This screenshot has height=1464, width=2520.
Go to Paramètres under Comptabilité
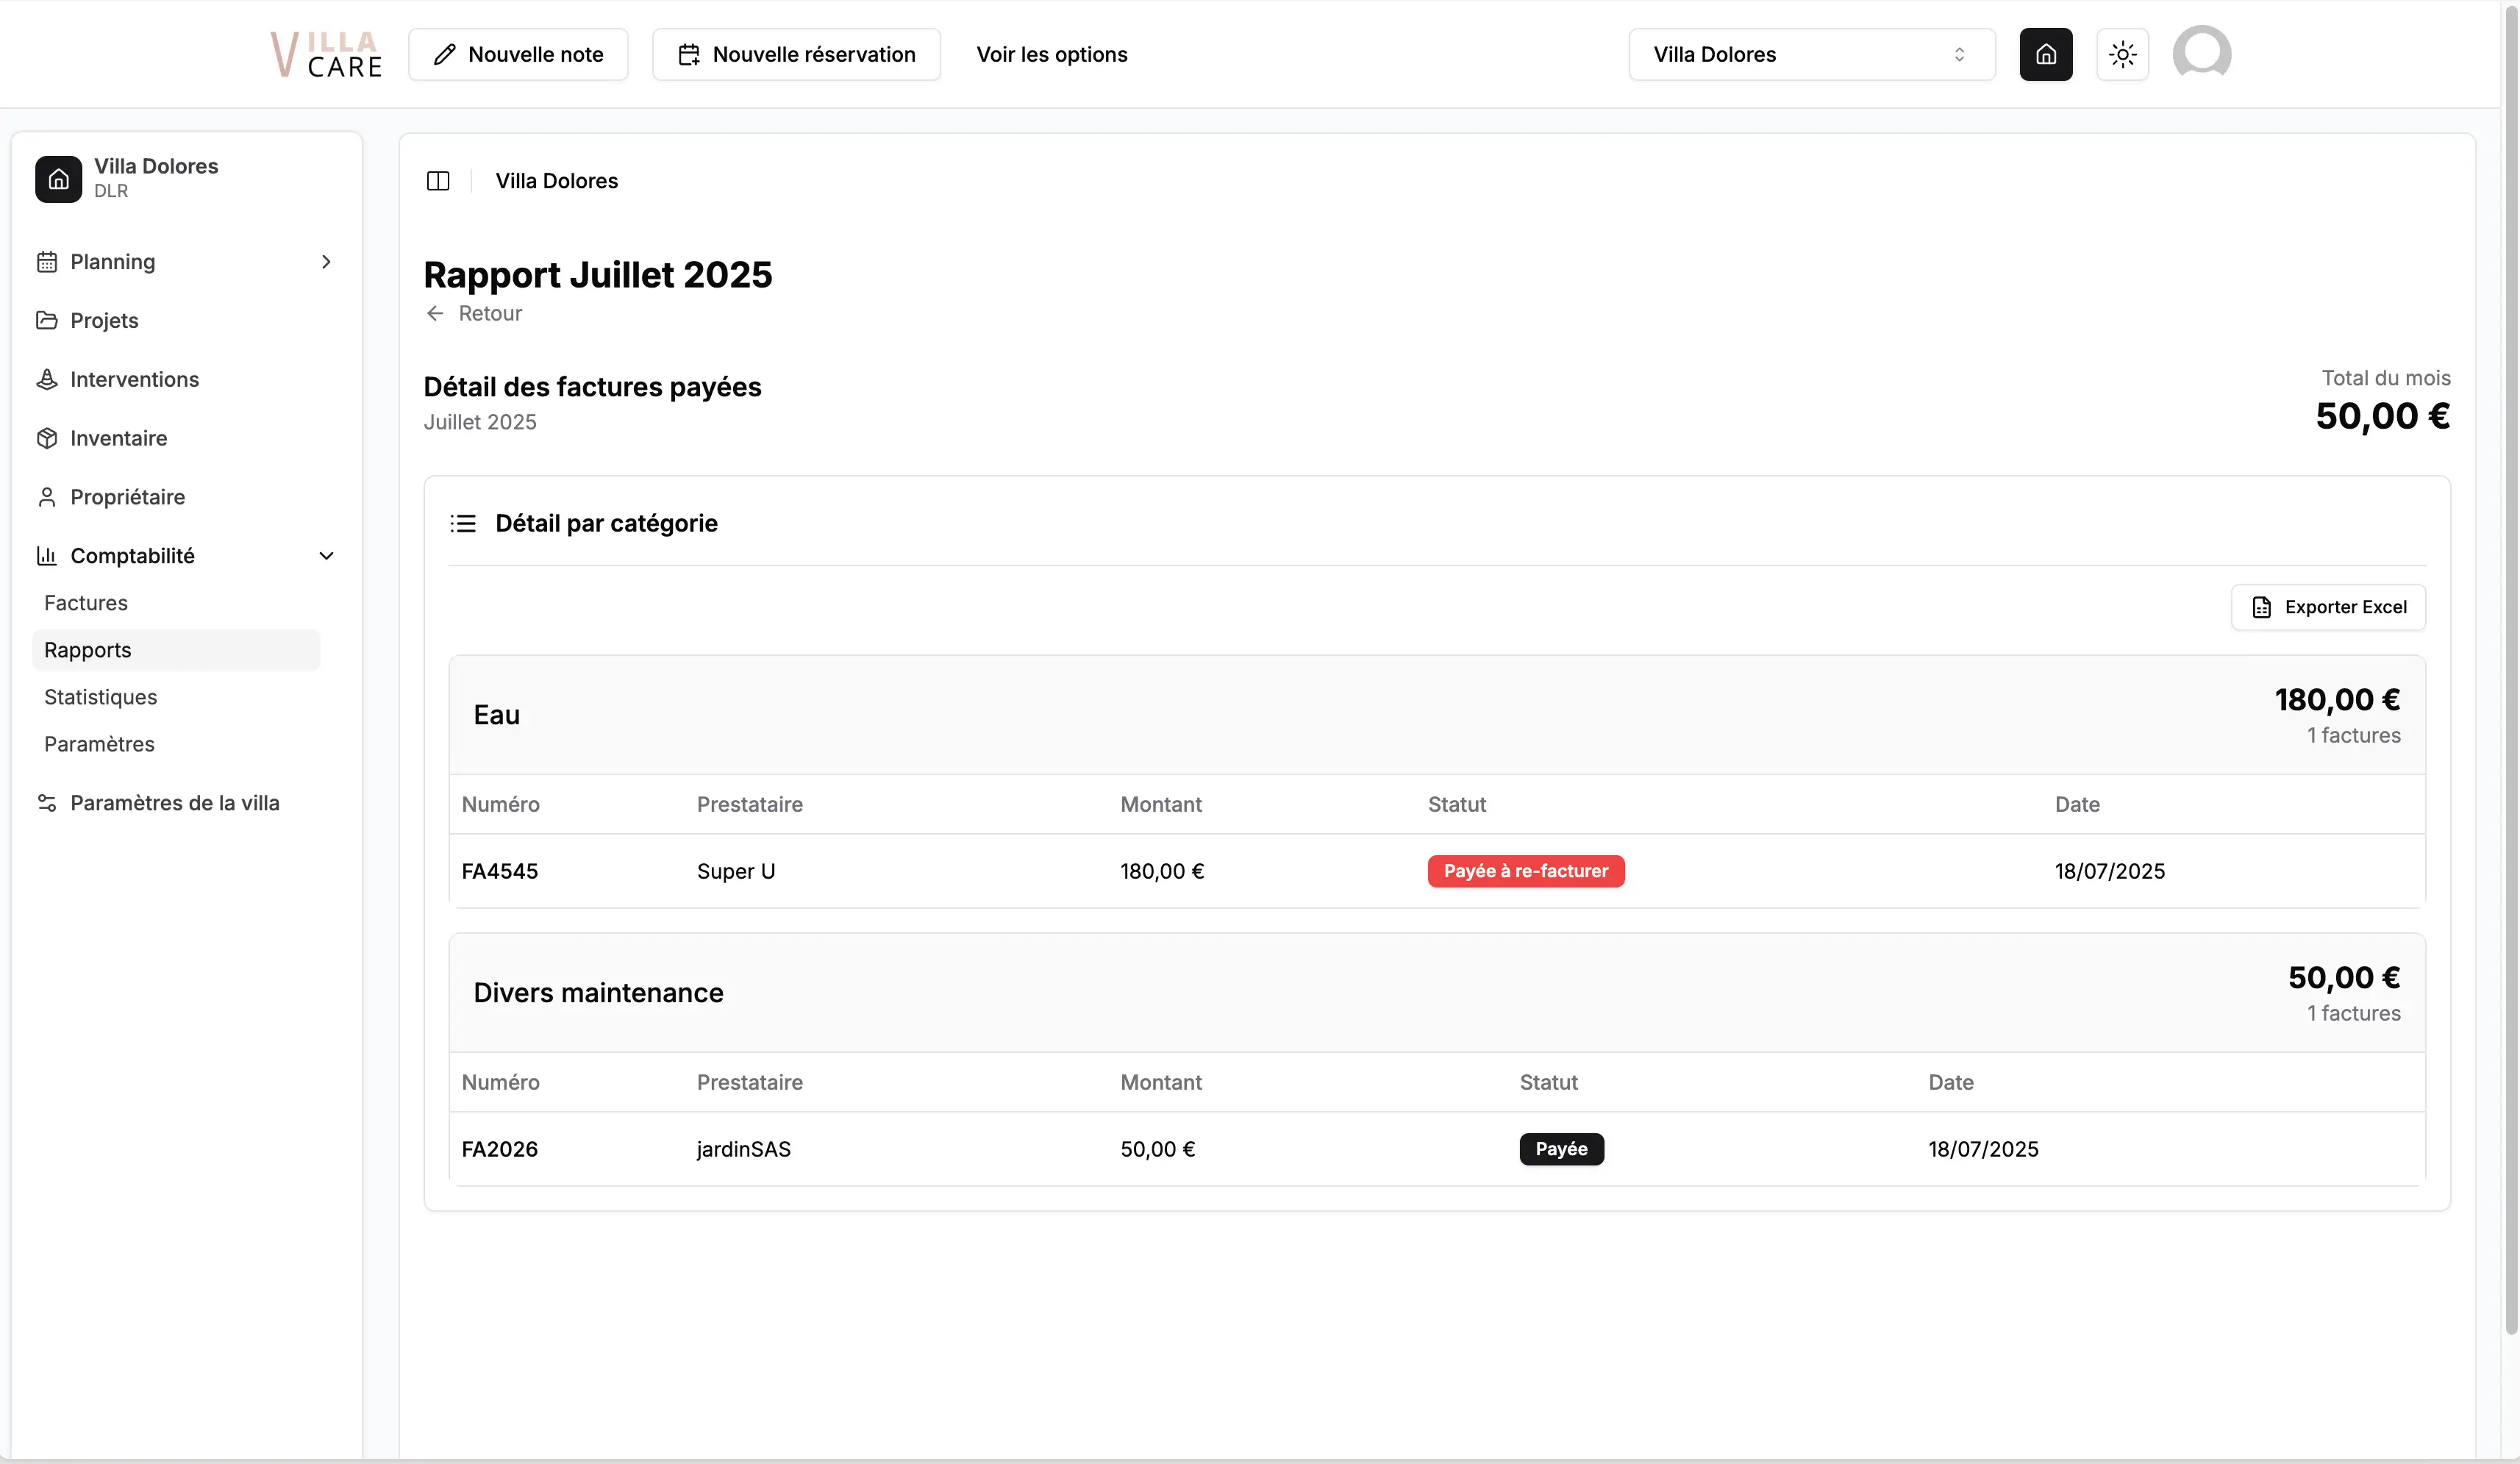[99, 744]
